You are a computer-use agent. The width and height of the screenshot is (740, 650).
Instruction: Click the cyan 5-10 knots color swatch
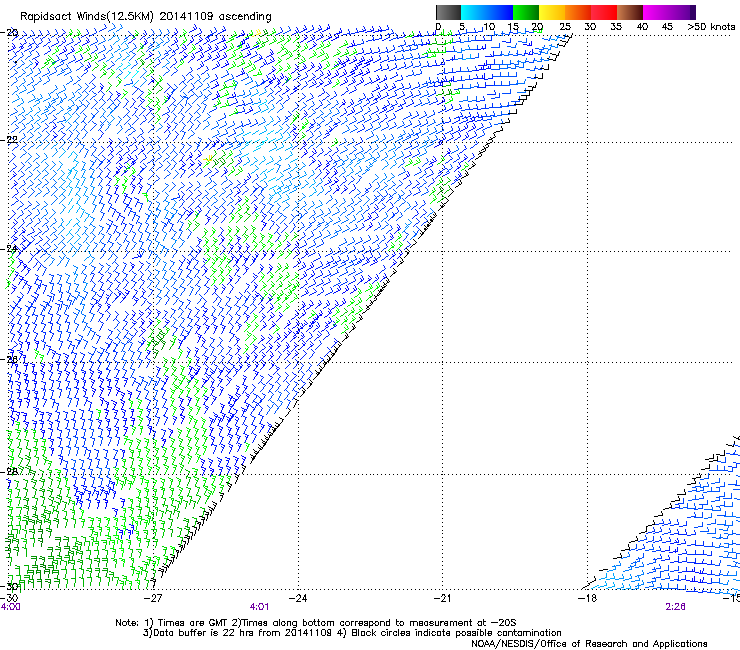coord(474,12)
